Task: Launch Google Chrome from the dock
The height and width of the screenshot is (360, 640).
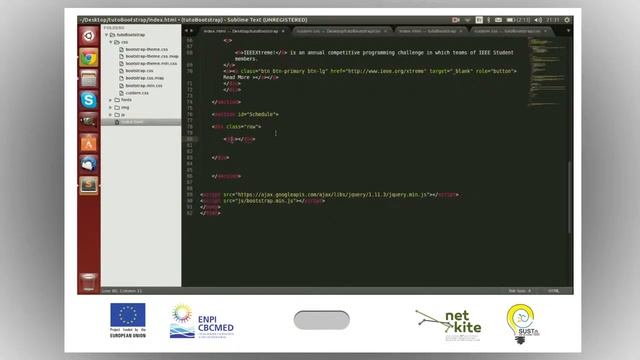Action: coord(89,58)
